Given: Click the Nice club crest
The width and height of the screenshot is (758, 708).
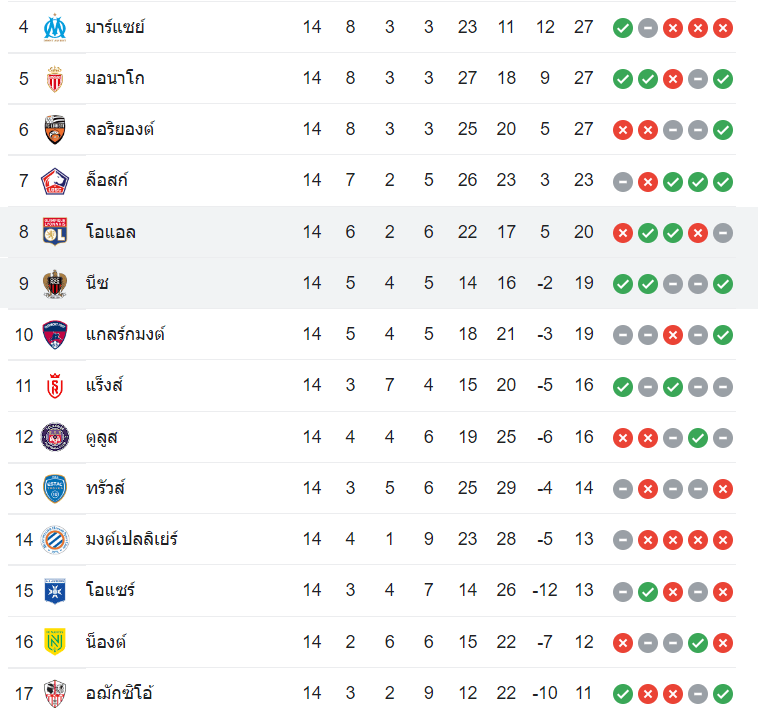Looking at the screenshot, I should pyautogui.click(x=55, y=283).
